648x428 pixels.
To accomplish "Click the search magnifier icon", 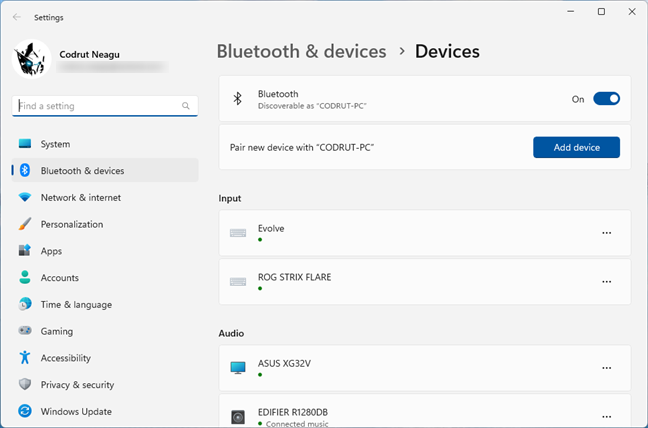I will point(186,106).
